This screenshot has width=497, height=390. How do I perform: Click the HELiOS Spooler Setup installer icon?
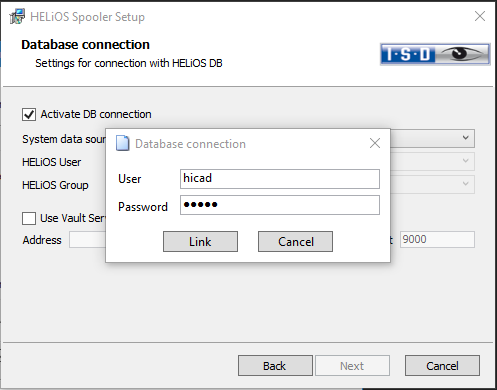[17, 16]
